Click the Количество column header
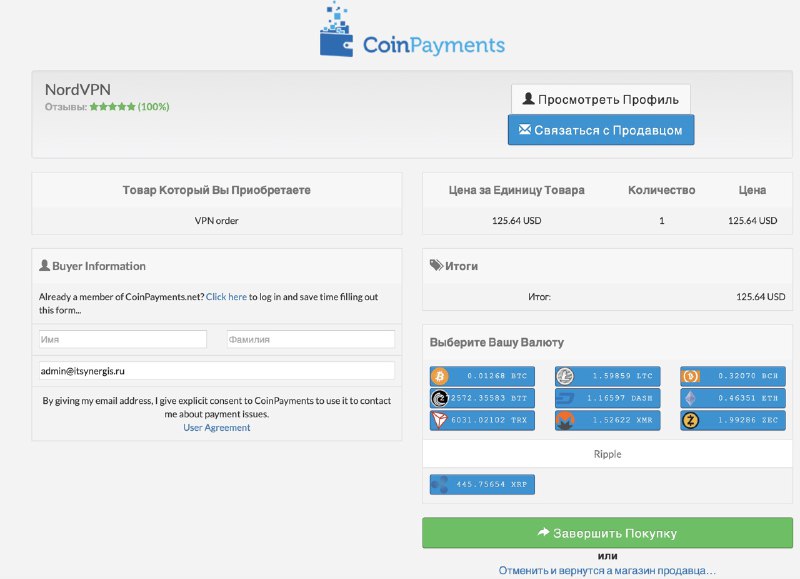Viewport: 800px width, 579px height. (661, 190)
